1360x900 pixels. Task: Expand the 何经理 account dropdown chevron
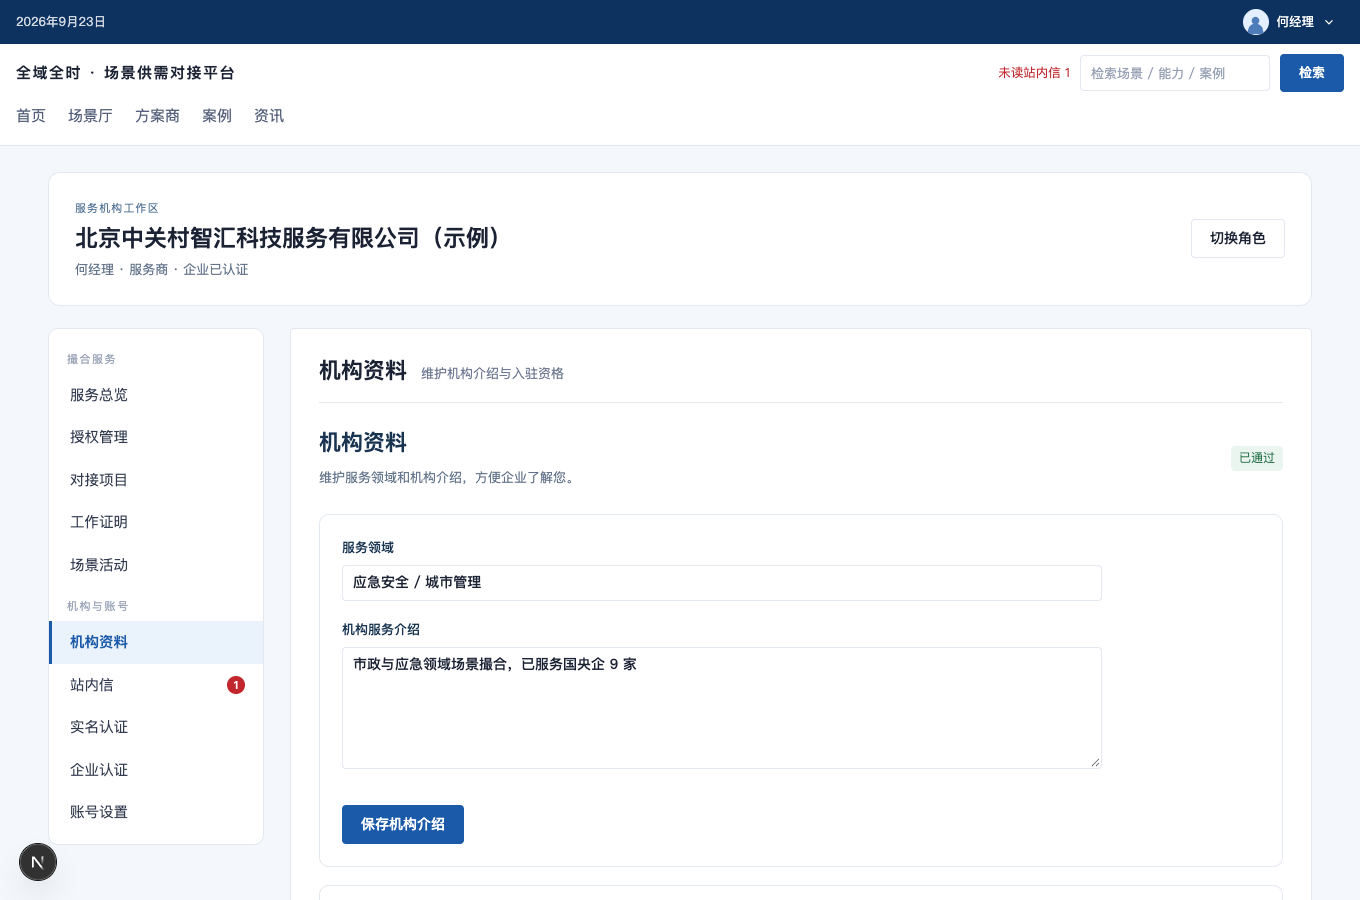1329,22
